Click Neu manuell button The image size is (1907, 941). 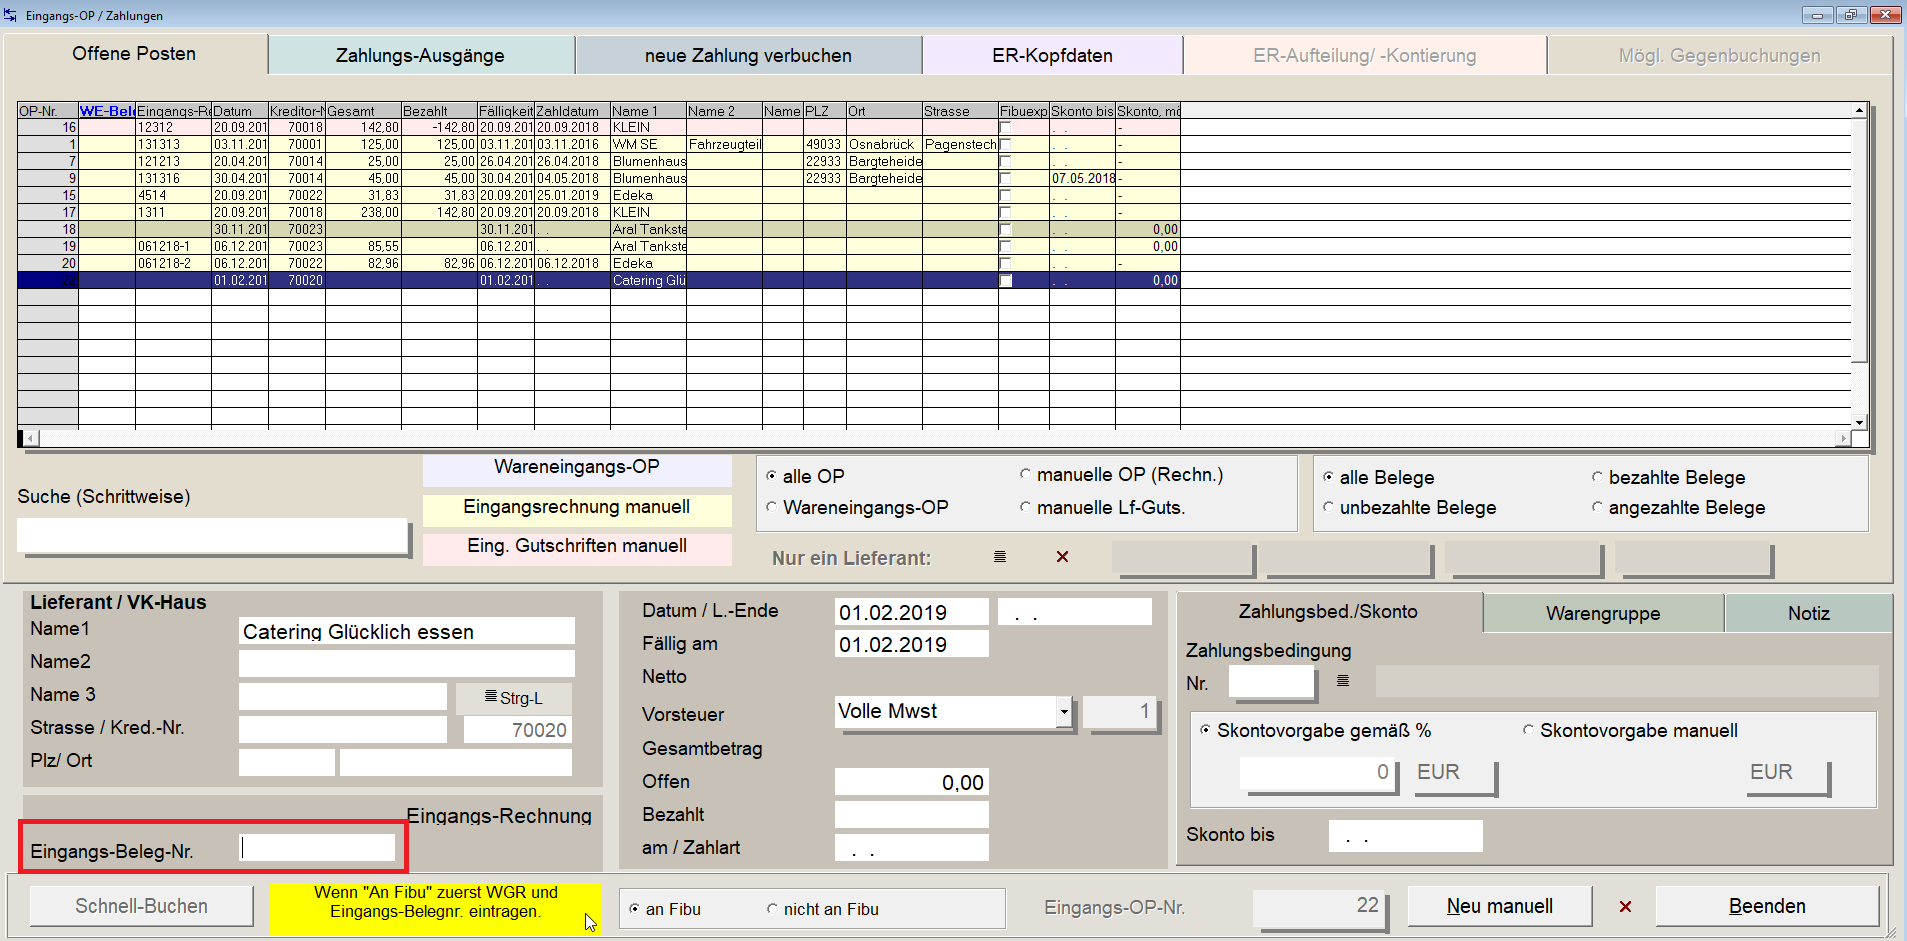point(1499,906)
